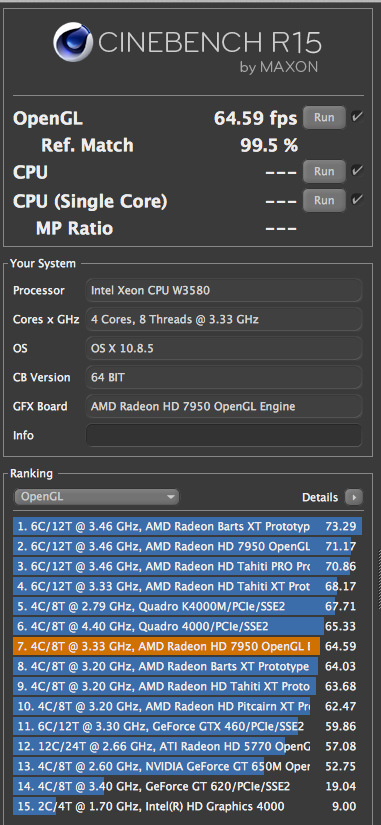Run the CPU benchmark
This screenshot has height=825, width=381.
pyautogui.click(x=324, y=171)
